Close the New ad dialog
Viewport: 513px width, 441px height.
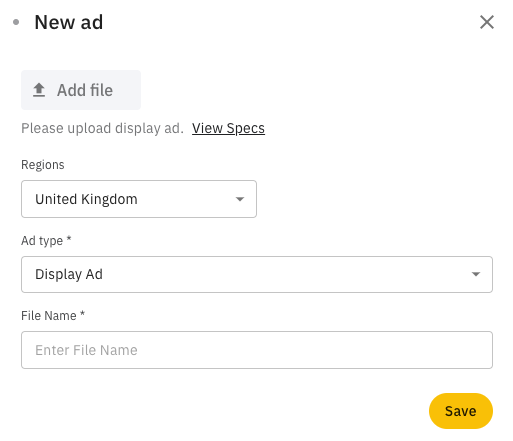(487, 22)
